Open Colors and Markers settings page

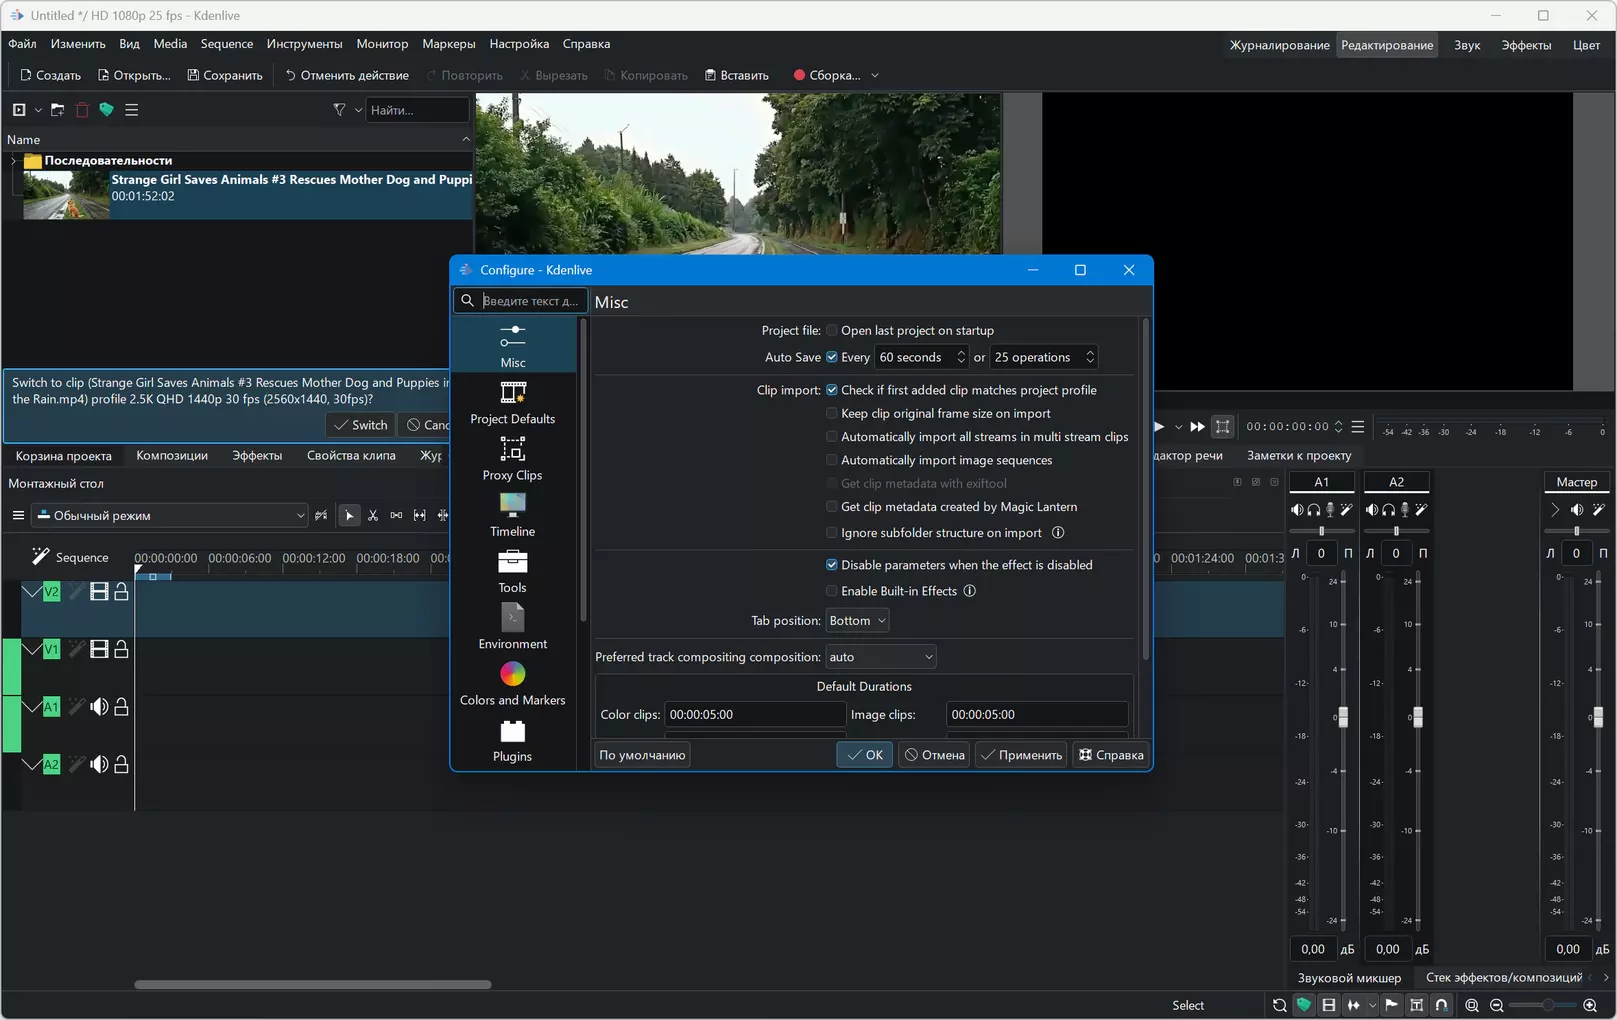pos(513,683)
